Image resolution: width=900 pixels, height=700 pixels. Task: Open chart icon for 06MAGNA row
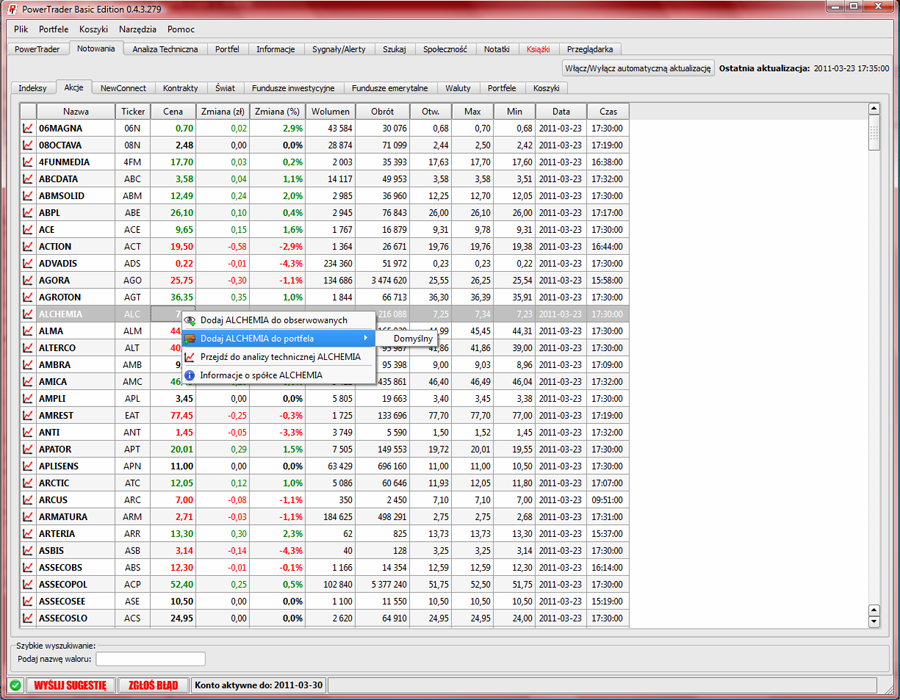coord(28,128)
